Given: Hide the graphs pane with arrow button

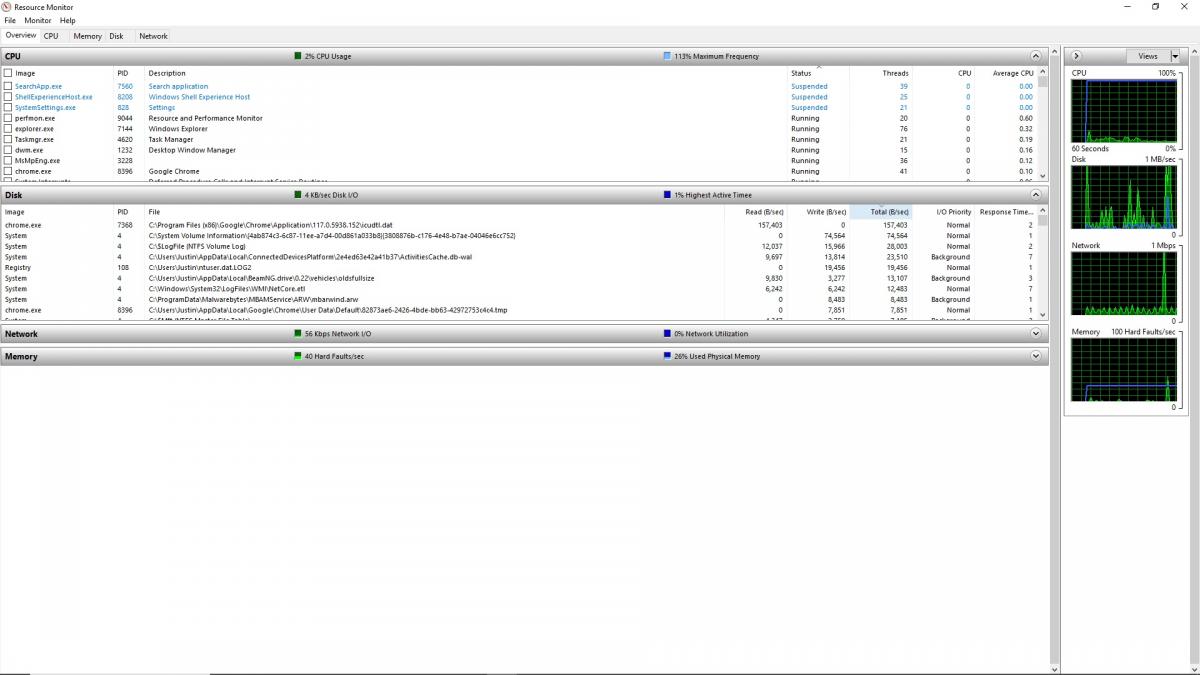Looking at the screenshot, I should coord(1077,56).
